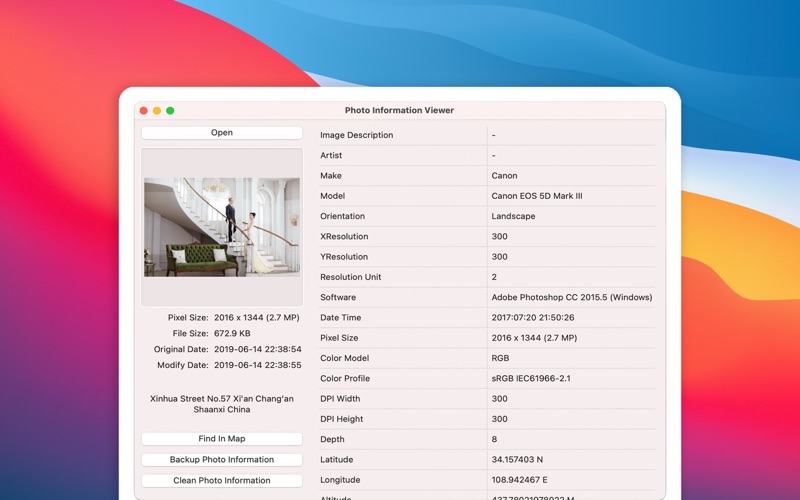The width and height of the screenshot is (800, 500).
Task: Click sRGB IEC61966-2.1 color profile value
Action: tap(531, 379)
